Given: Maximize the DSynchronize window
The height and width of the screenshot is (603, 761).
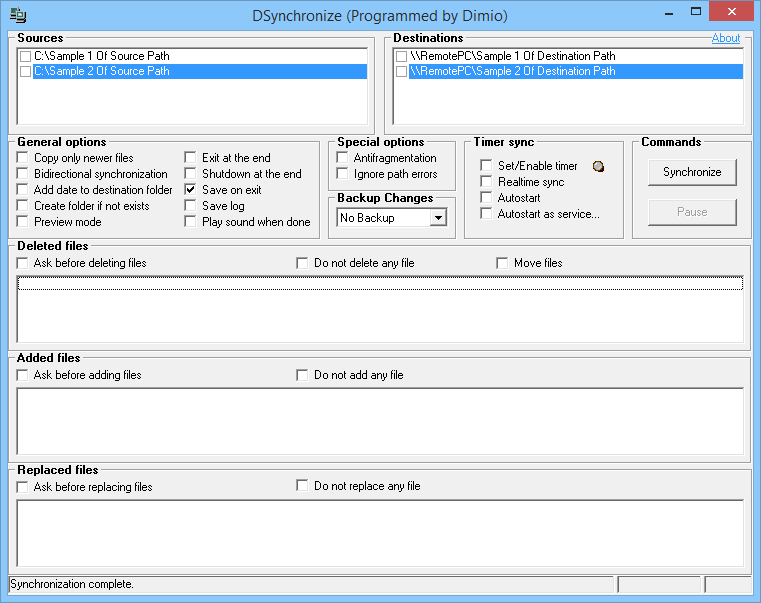Looking at the screenshot, I should coord(696,12).
